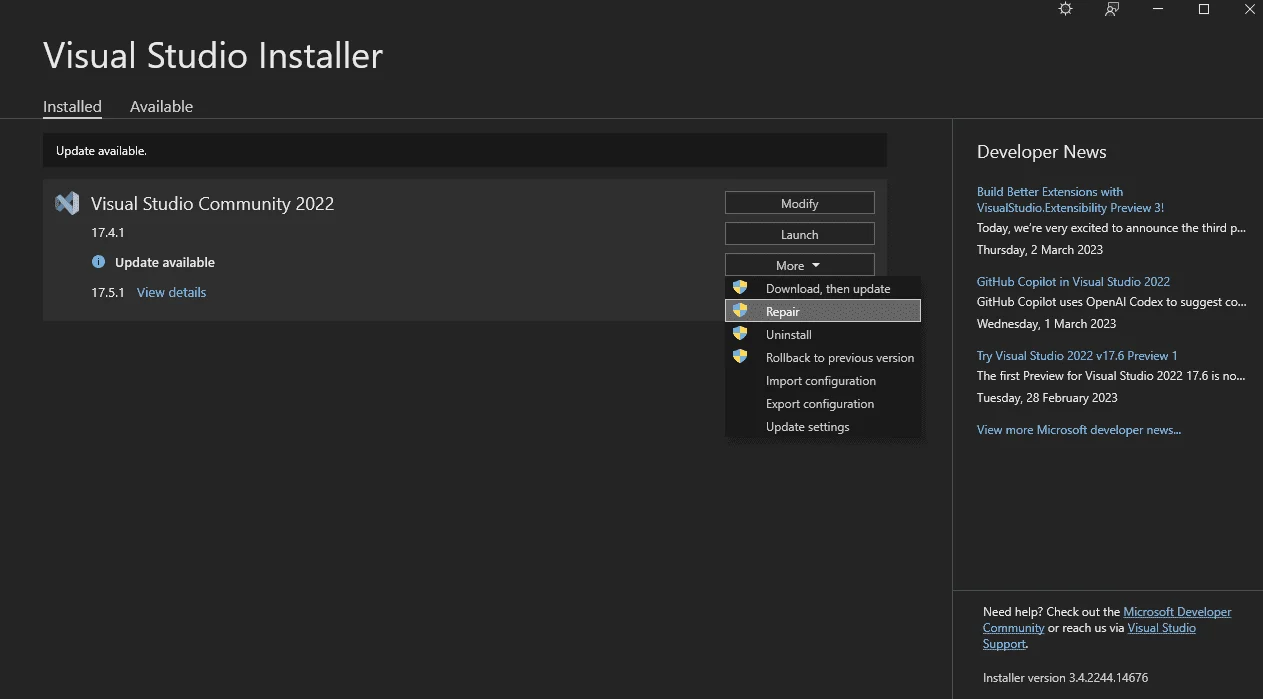The image size is (1263, 699).
Task: Click shield icon beside Download, then update
Action: 740,288
